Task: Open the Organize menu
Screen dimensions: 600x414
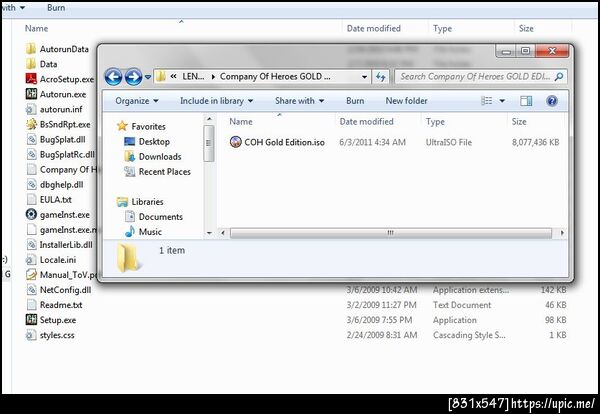Action: [x=137, y=101]
